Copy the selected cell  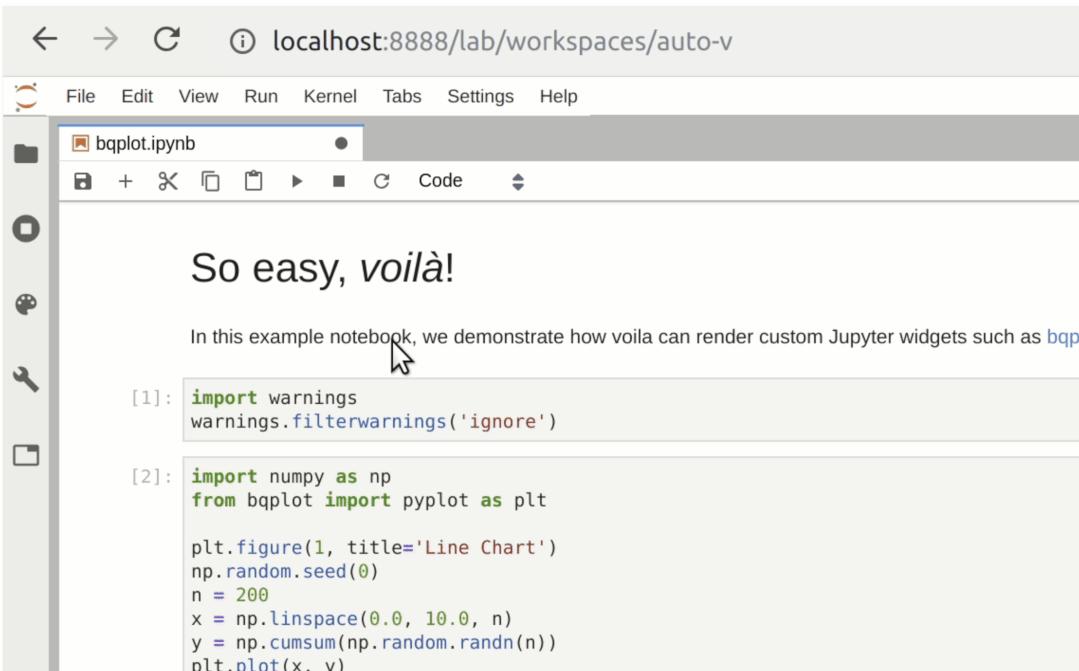tap(210, 180)
